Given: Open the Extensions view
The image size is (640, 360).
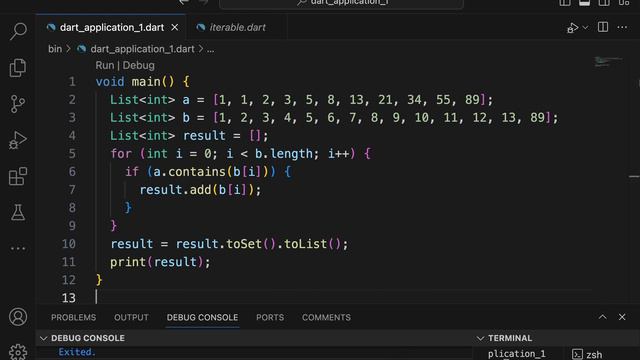Looking at the screenshot, I should click(x=18, y=176).
